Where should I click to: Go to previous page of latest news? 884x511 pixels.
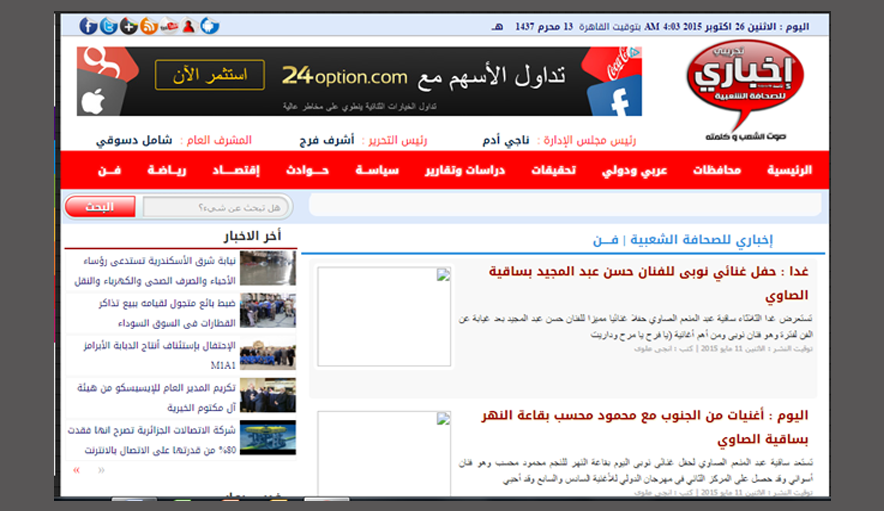pyautogui.click(x=100, y=469)
